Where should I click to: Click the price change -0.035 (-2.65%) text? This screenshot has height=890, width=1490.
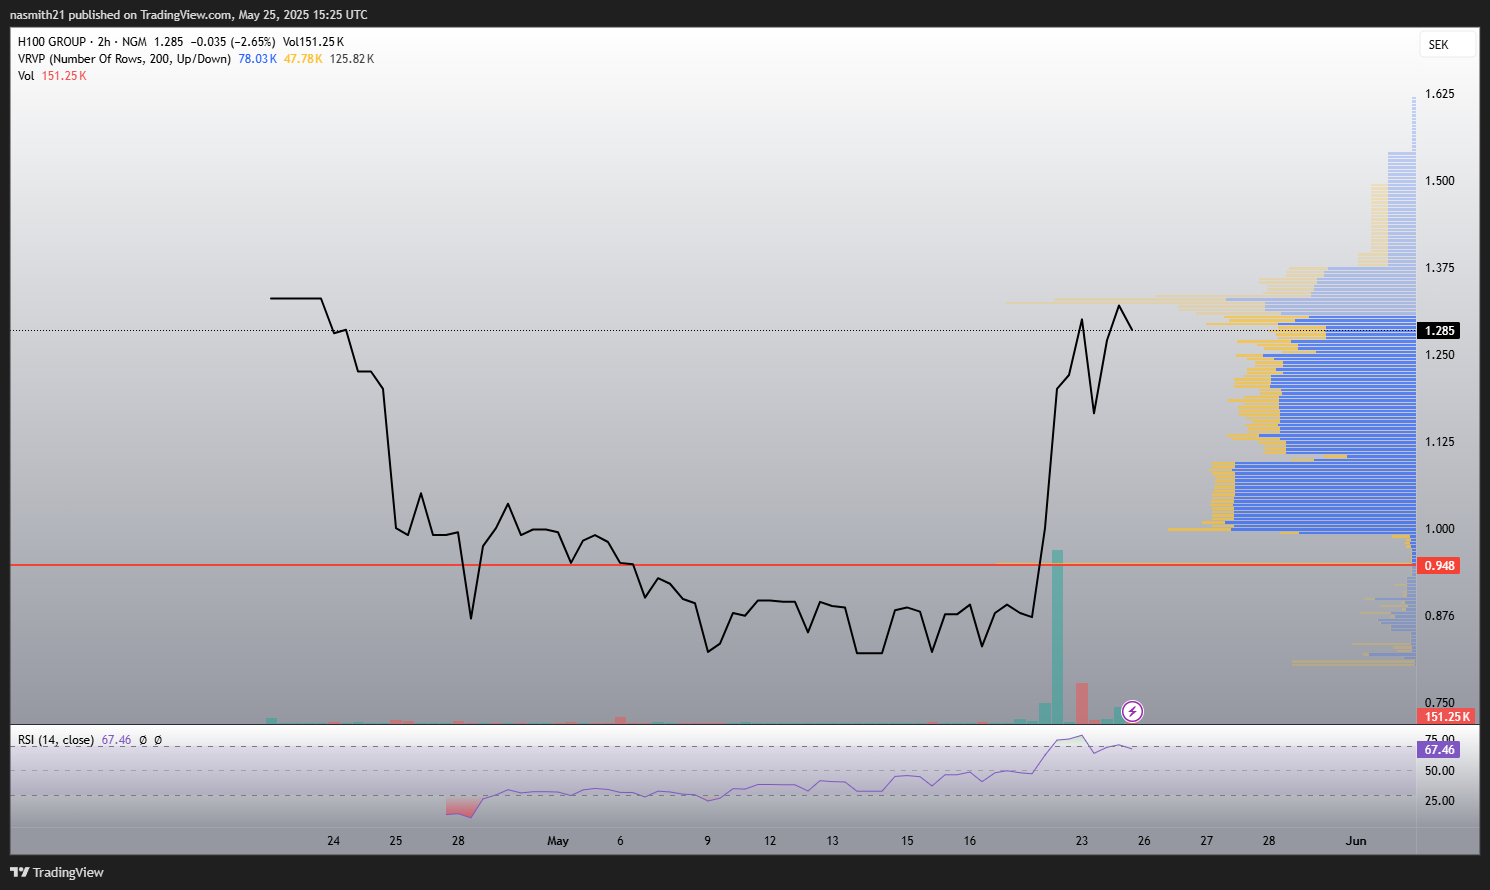point(233,42)
